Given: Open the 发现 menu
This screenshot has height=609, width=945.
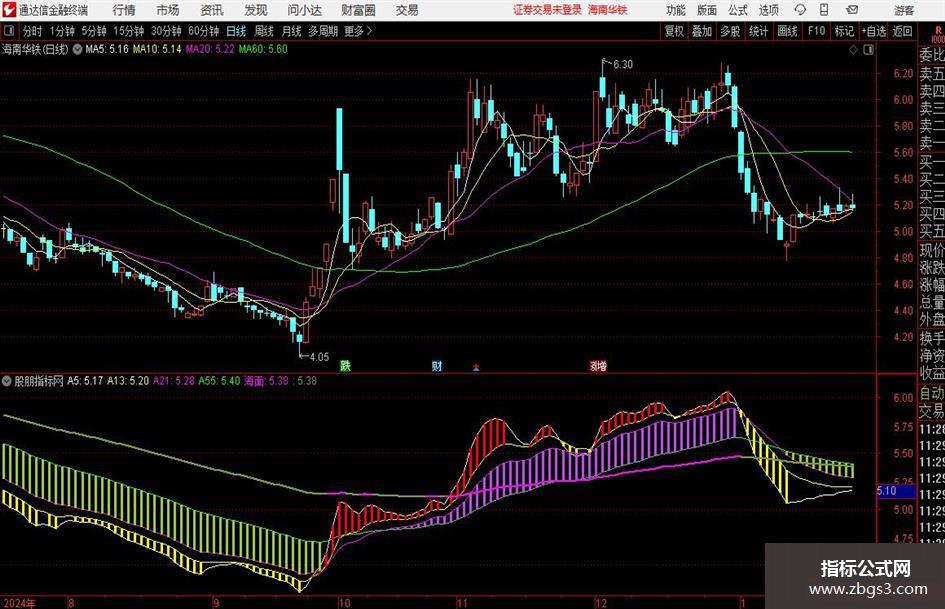Looking at the screenshot, I should click(x=256, y=10).
